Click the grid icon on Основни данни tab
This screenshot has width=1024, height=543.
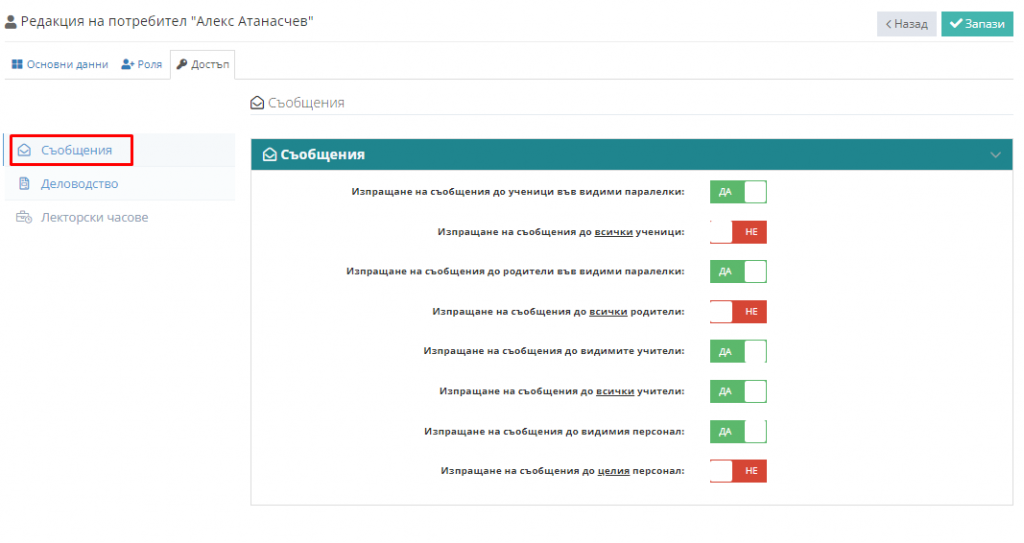click(17, 64)
